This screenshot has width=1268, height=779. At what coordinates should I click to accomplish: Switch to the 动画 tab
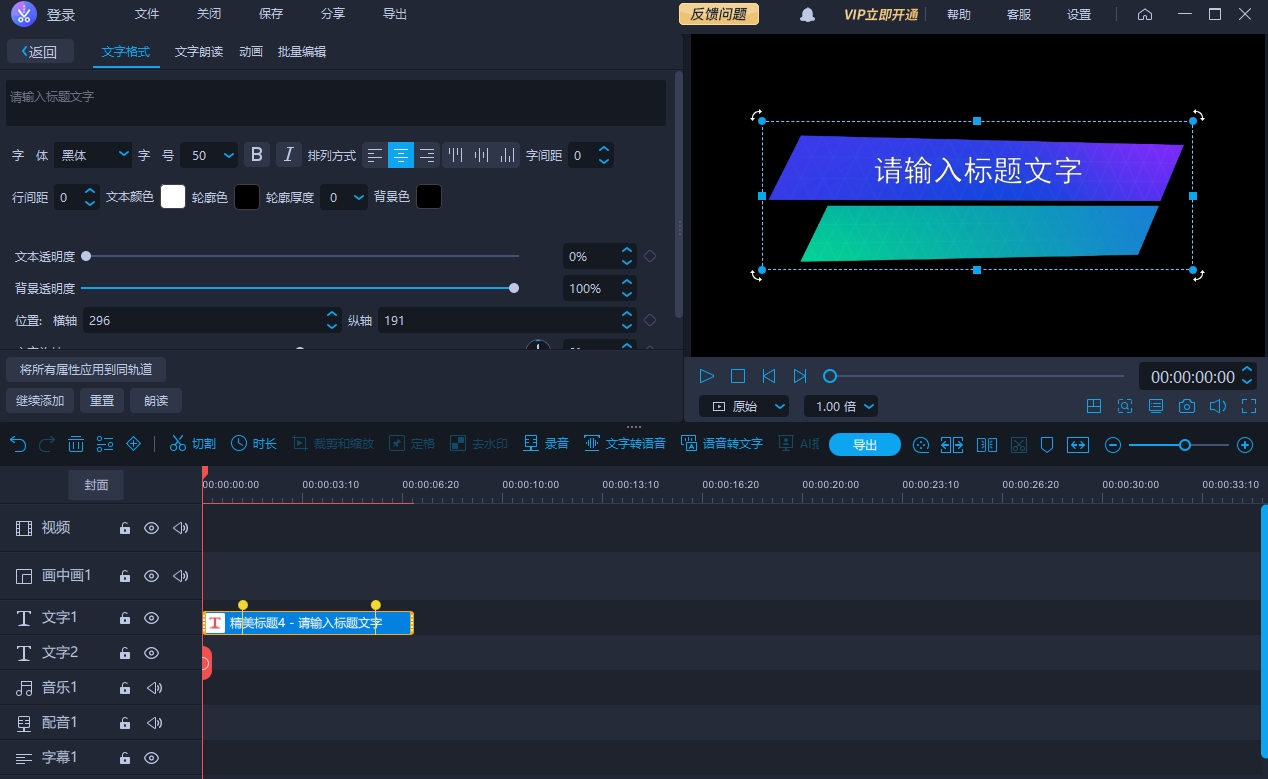pos(251,52)
